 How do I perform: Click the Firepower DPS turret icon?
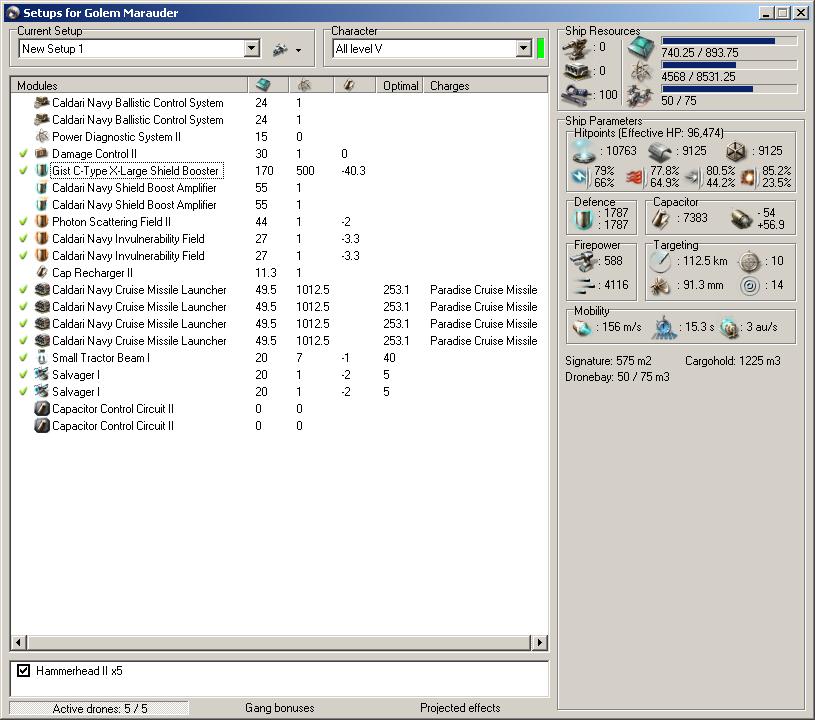[584, 261]
